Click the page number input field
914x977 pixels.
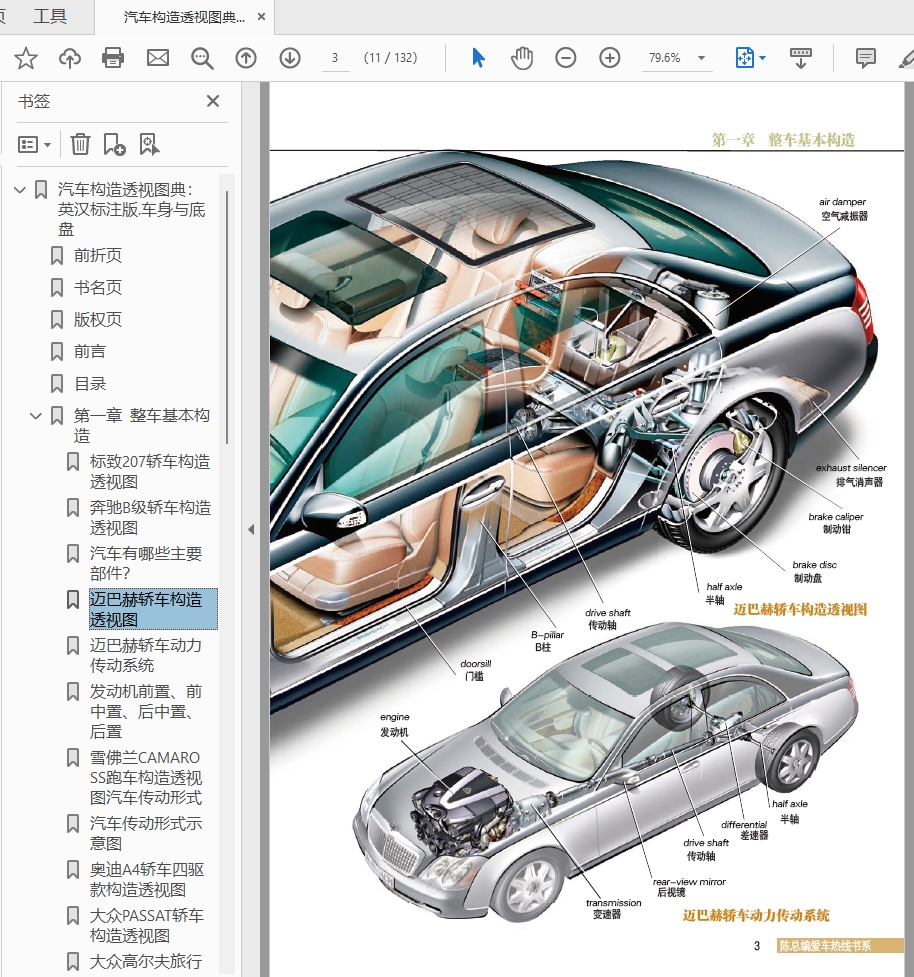(335, 58)
